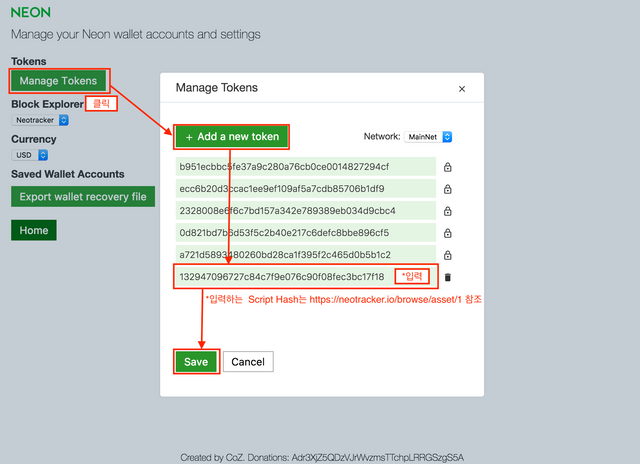Click the lock icon beside ecc6b20d3 hash
Screen dimensions: 640x464
(x=447, y=189)
